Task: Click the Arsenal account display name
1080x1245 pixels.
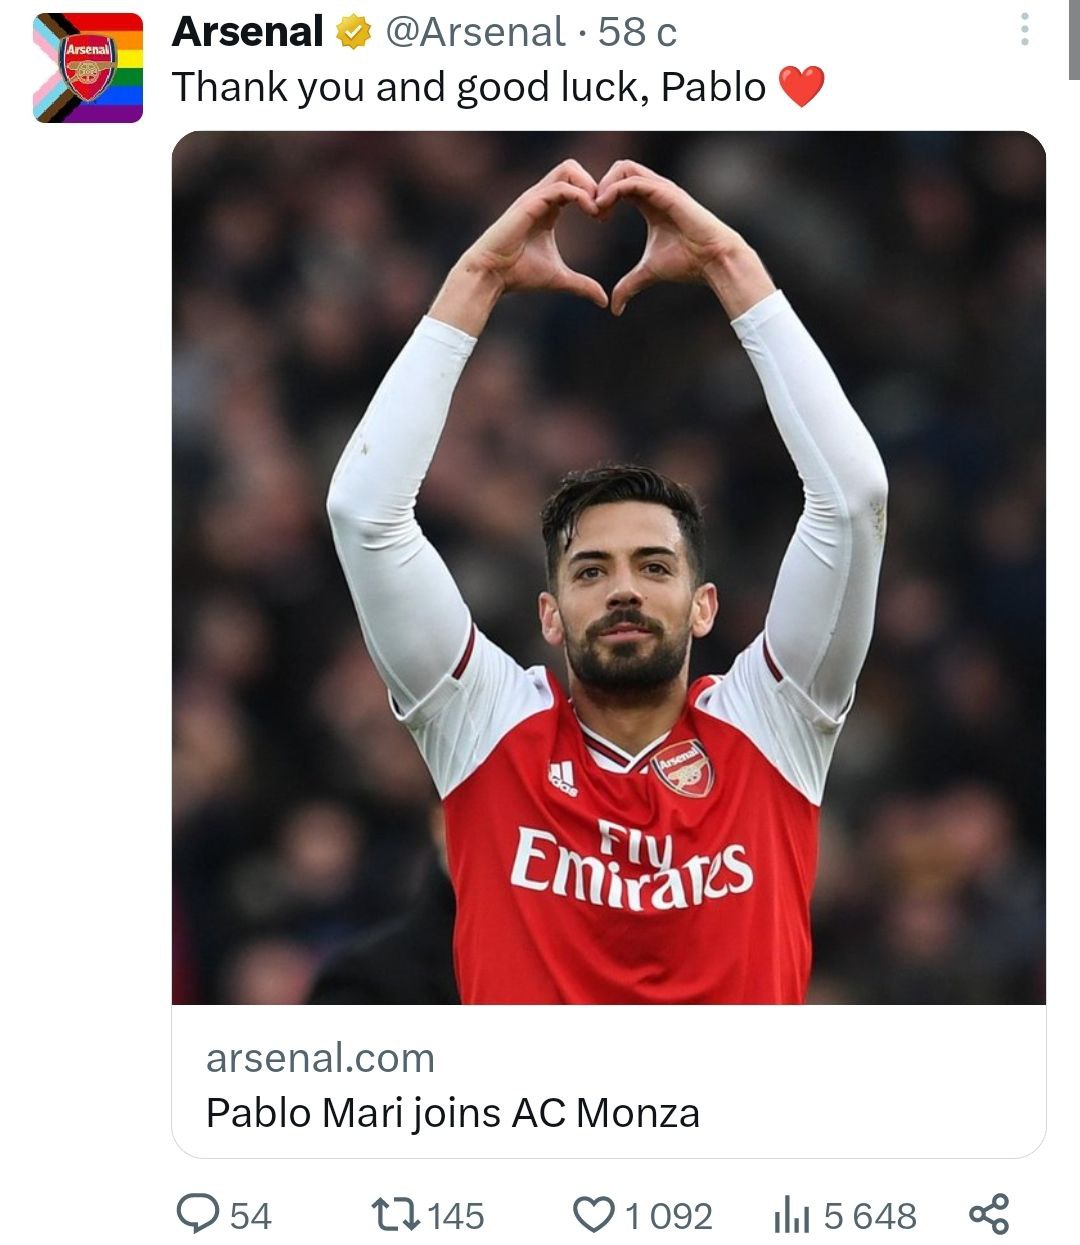Action: click(x=247, y=32)
